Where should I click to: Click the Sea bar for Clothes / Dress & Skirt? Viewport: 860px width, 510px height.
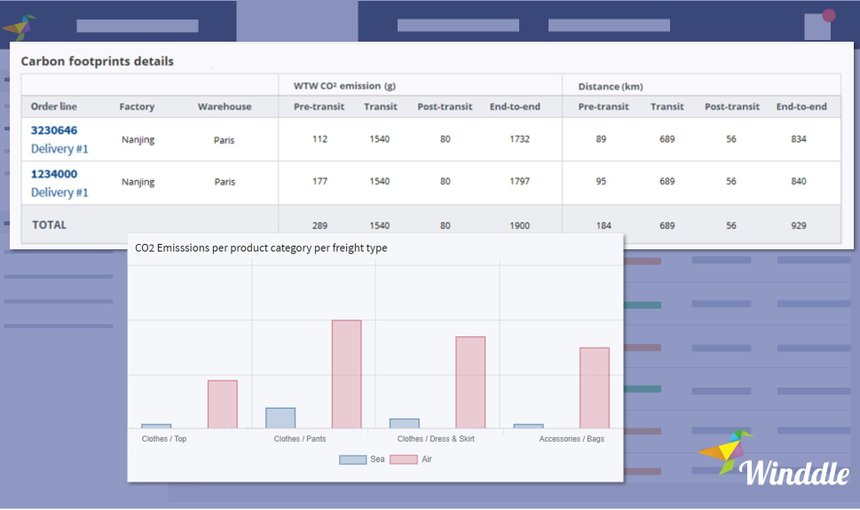pyautogui.click(x=404, y=423)
